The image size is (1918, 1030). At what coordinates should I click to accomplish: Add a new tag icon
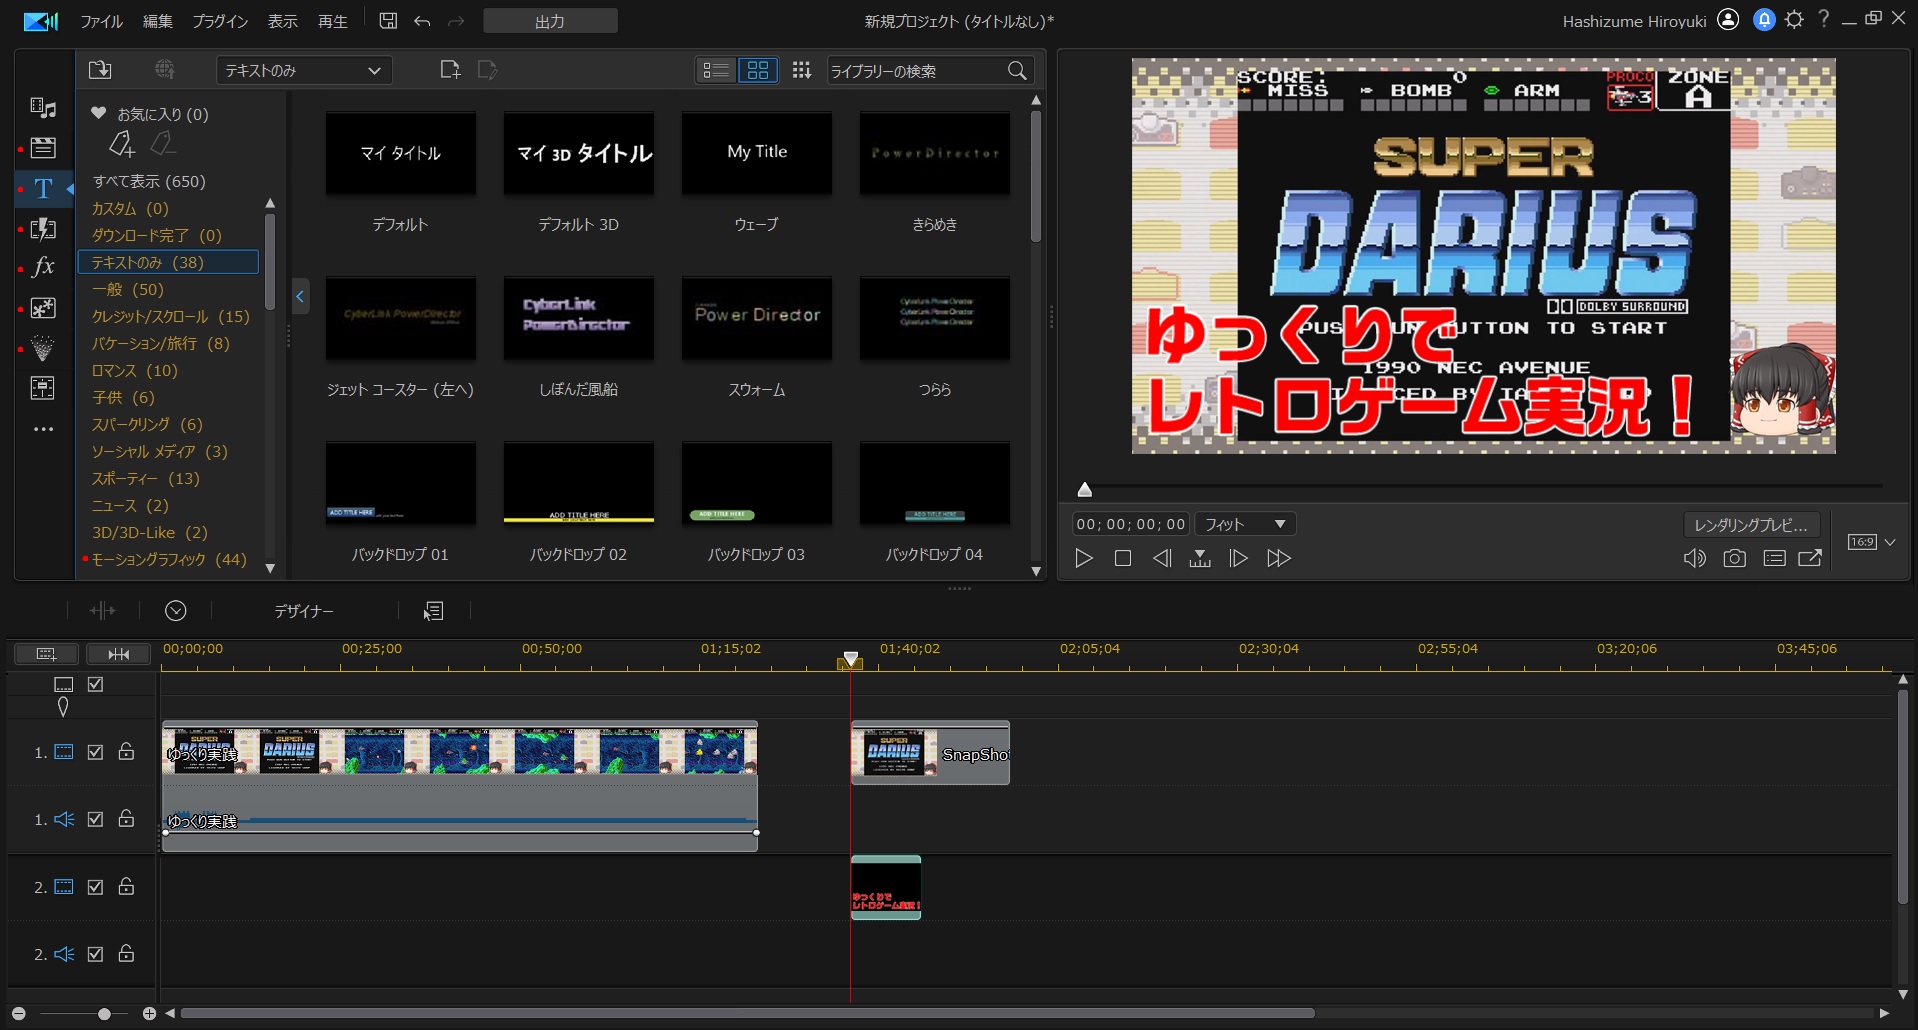122,144
